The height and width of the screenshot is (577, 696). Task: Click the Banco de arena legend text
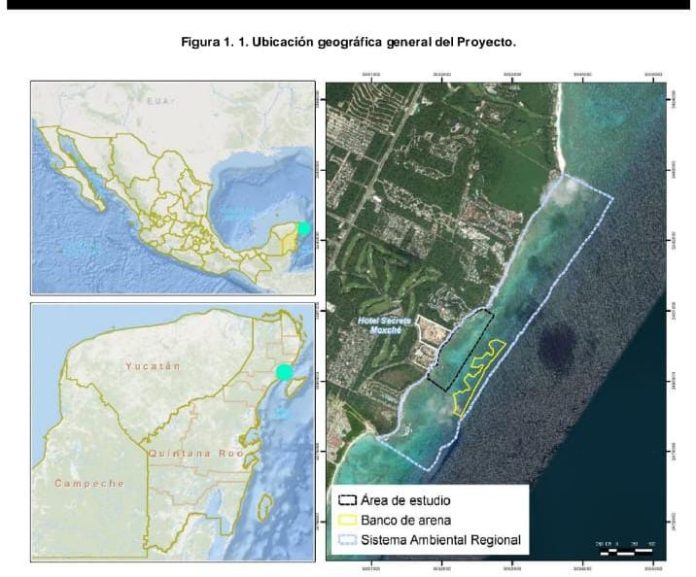406,520
